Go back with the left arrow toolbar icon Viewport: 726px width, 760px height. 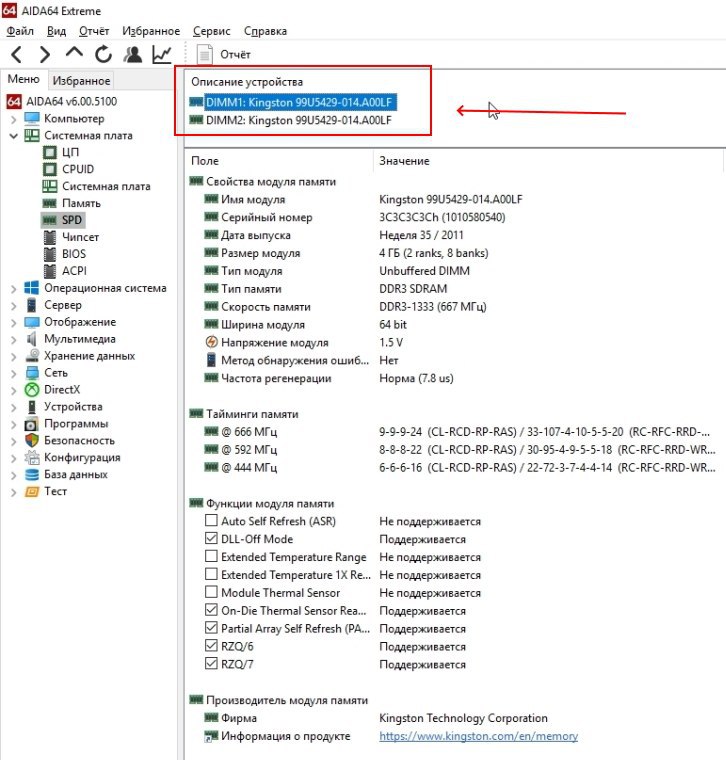tap(16, 54)
